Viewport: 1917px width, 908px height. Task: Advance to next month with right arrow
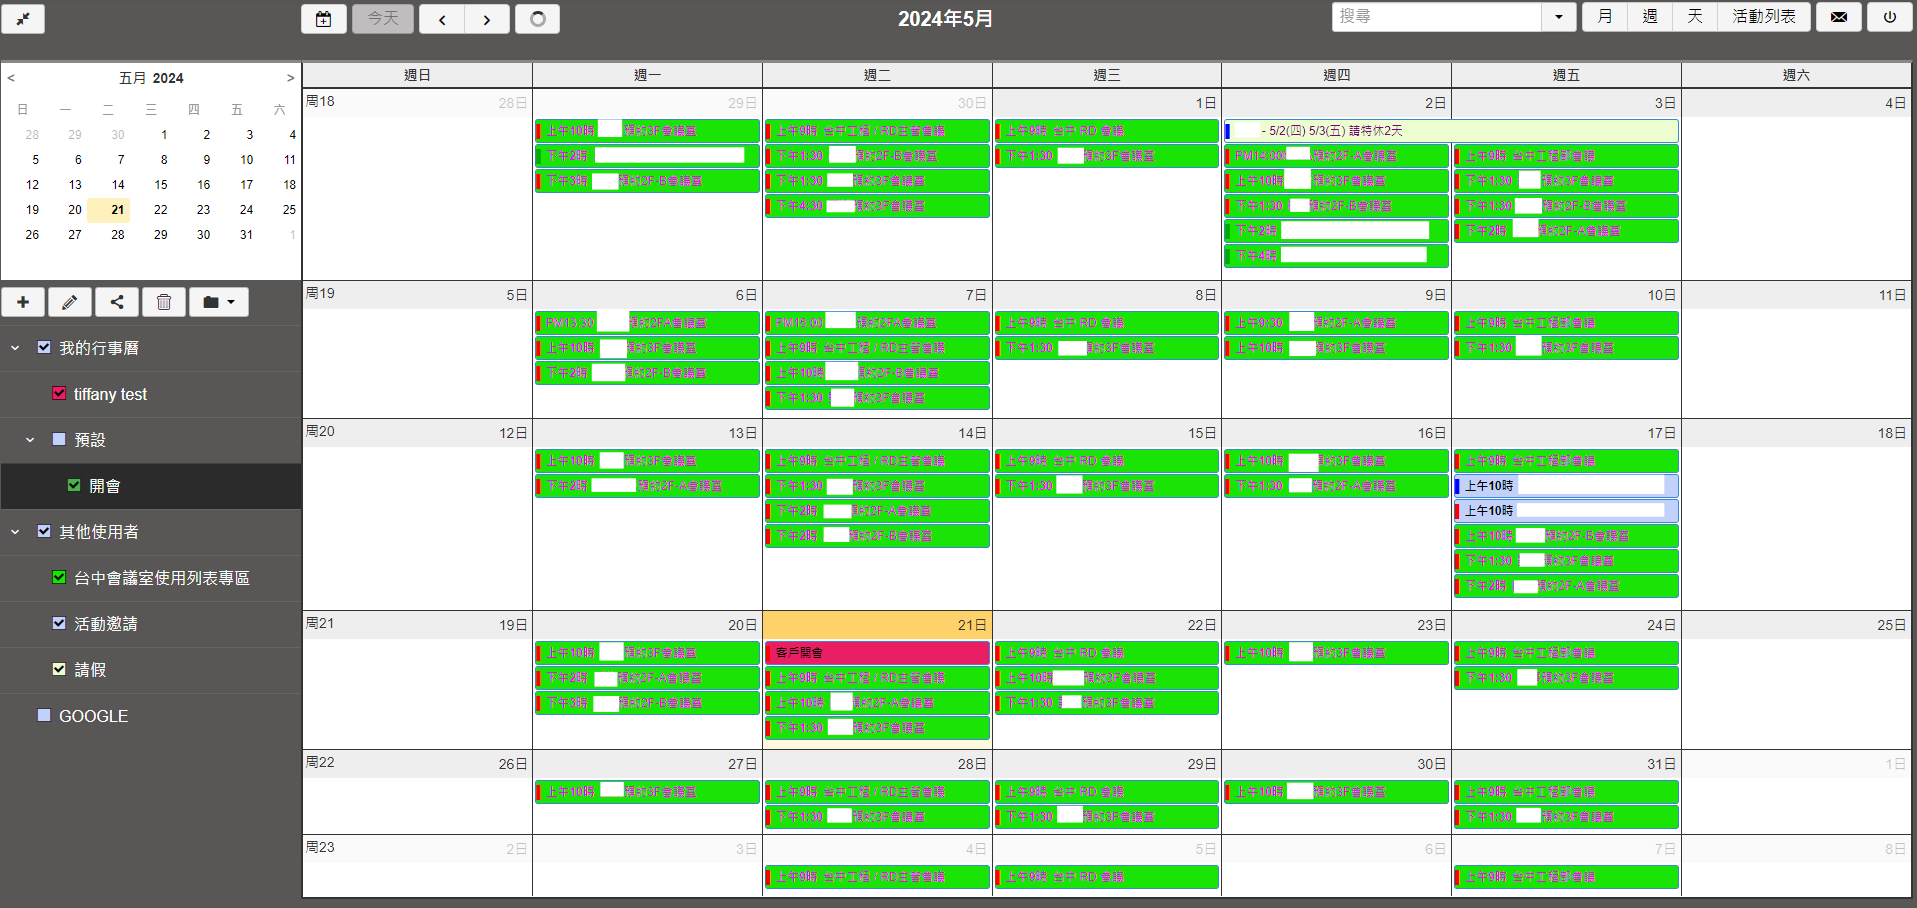[487, 19]
